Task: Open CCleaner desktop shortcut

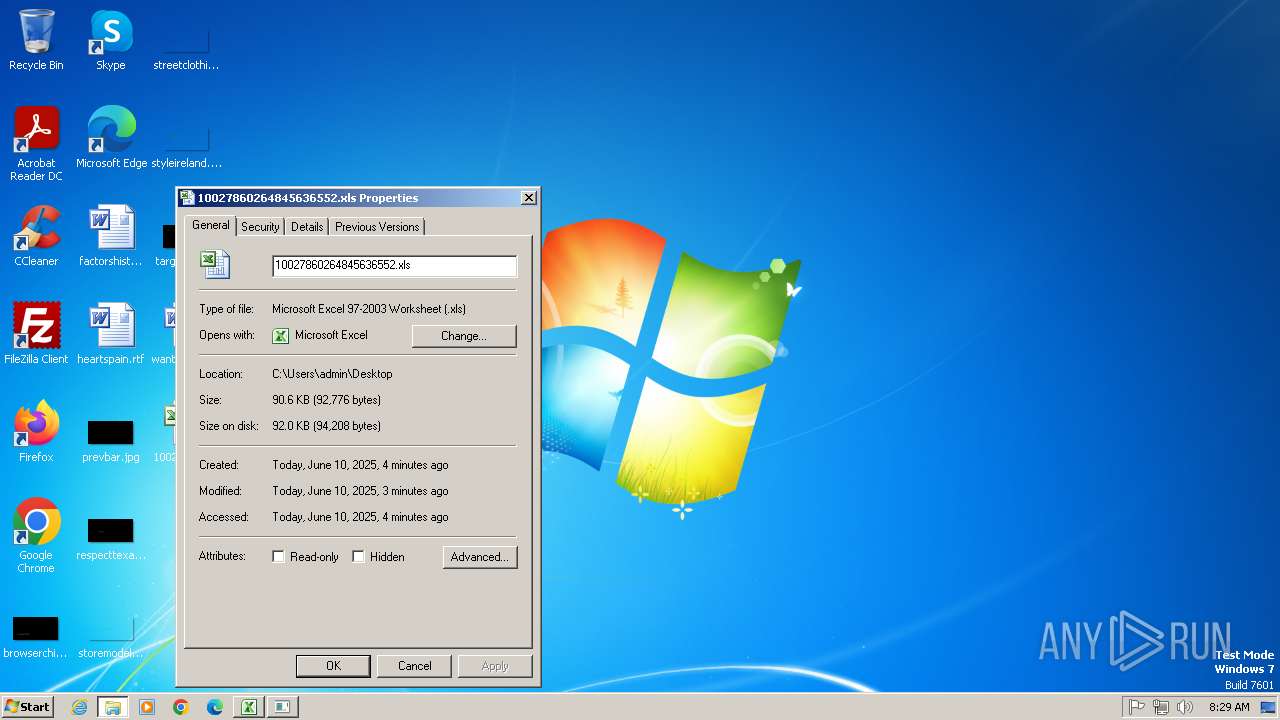Action: (x=36, y=236)
